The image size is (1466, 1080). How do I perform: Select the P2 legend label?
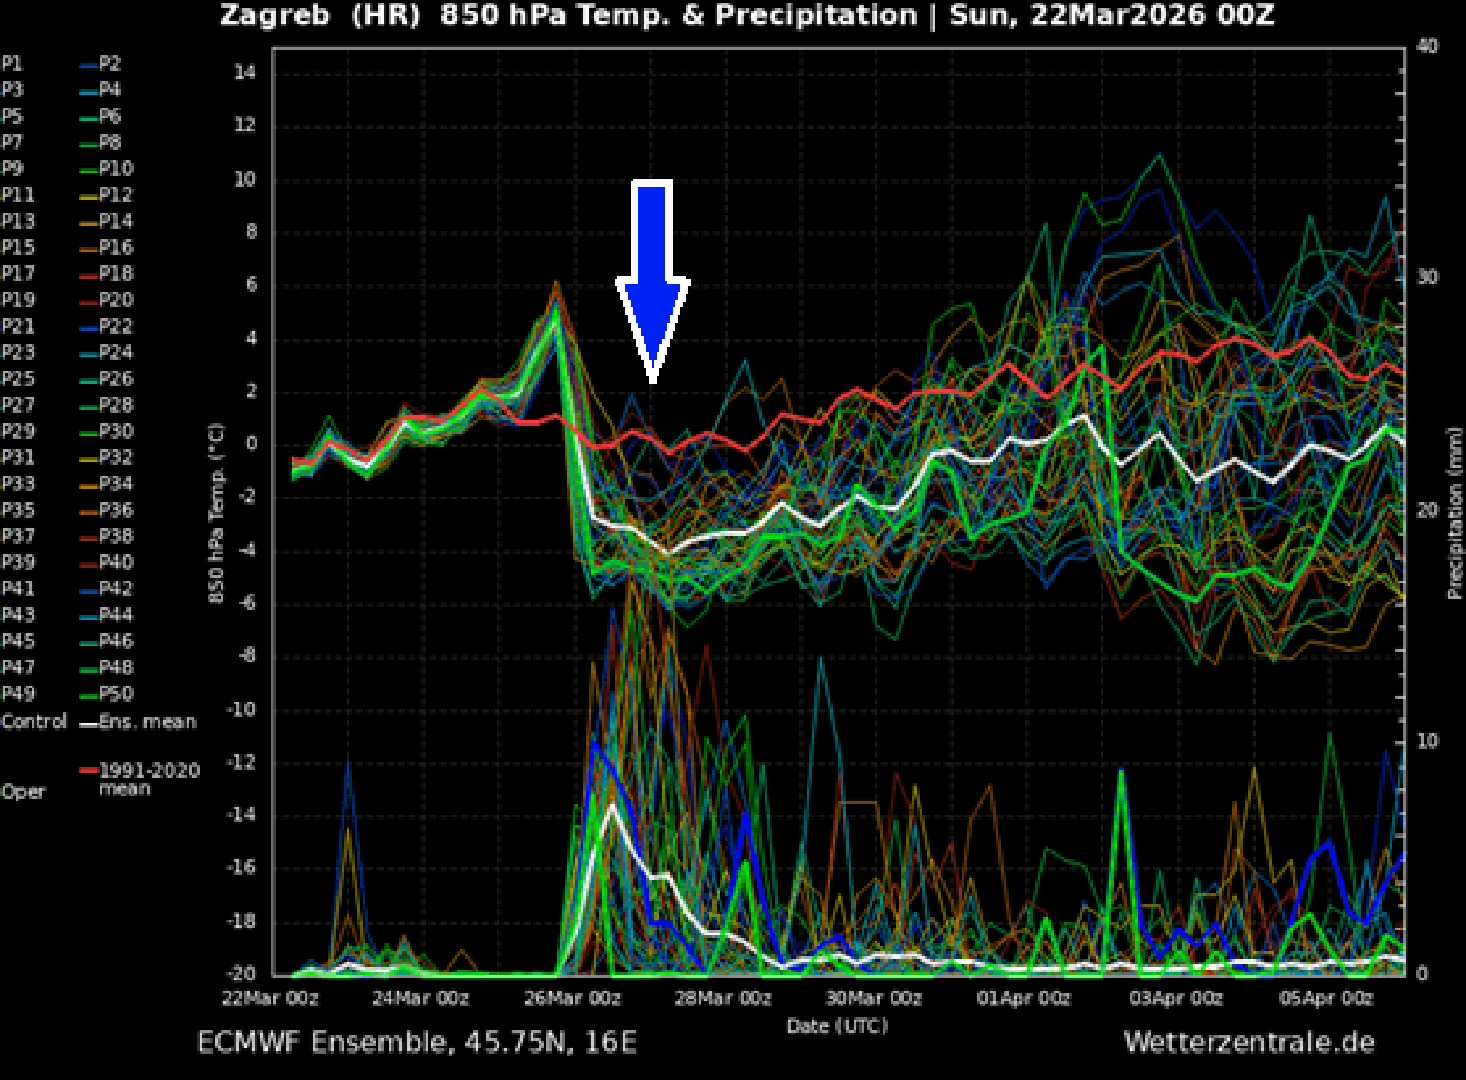(x=110, y=63)
